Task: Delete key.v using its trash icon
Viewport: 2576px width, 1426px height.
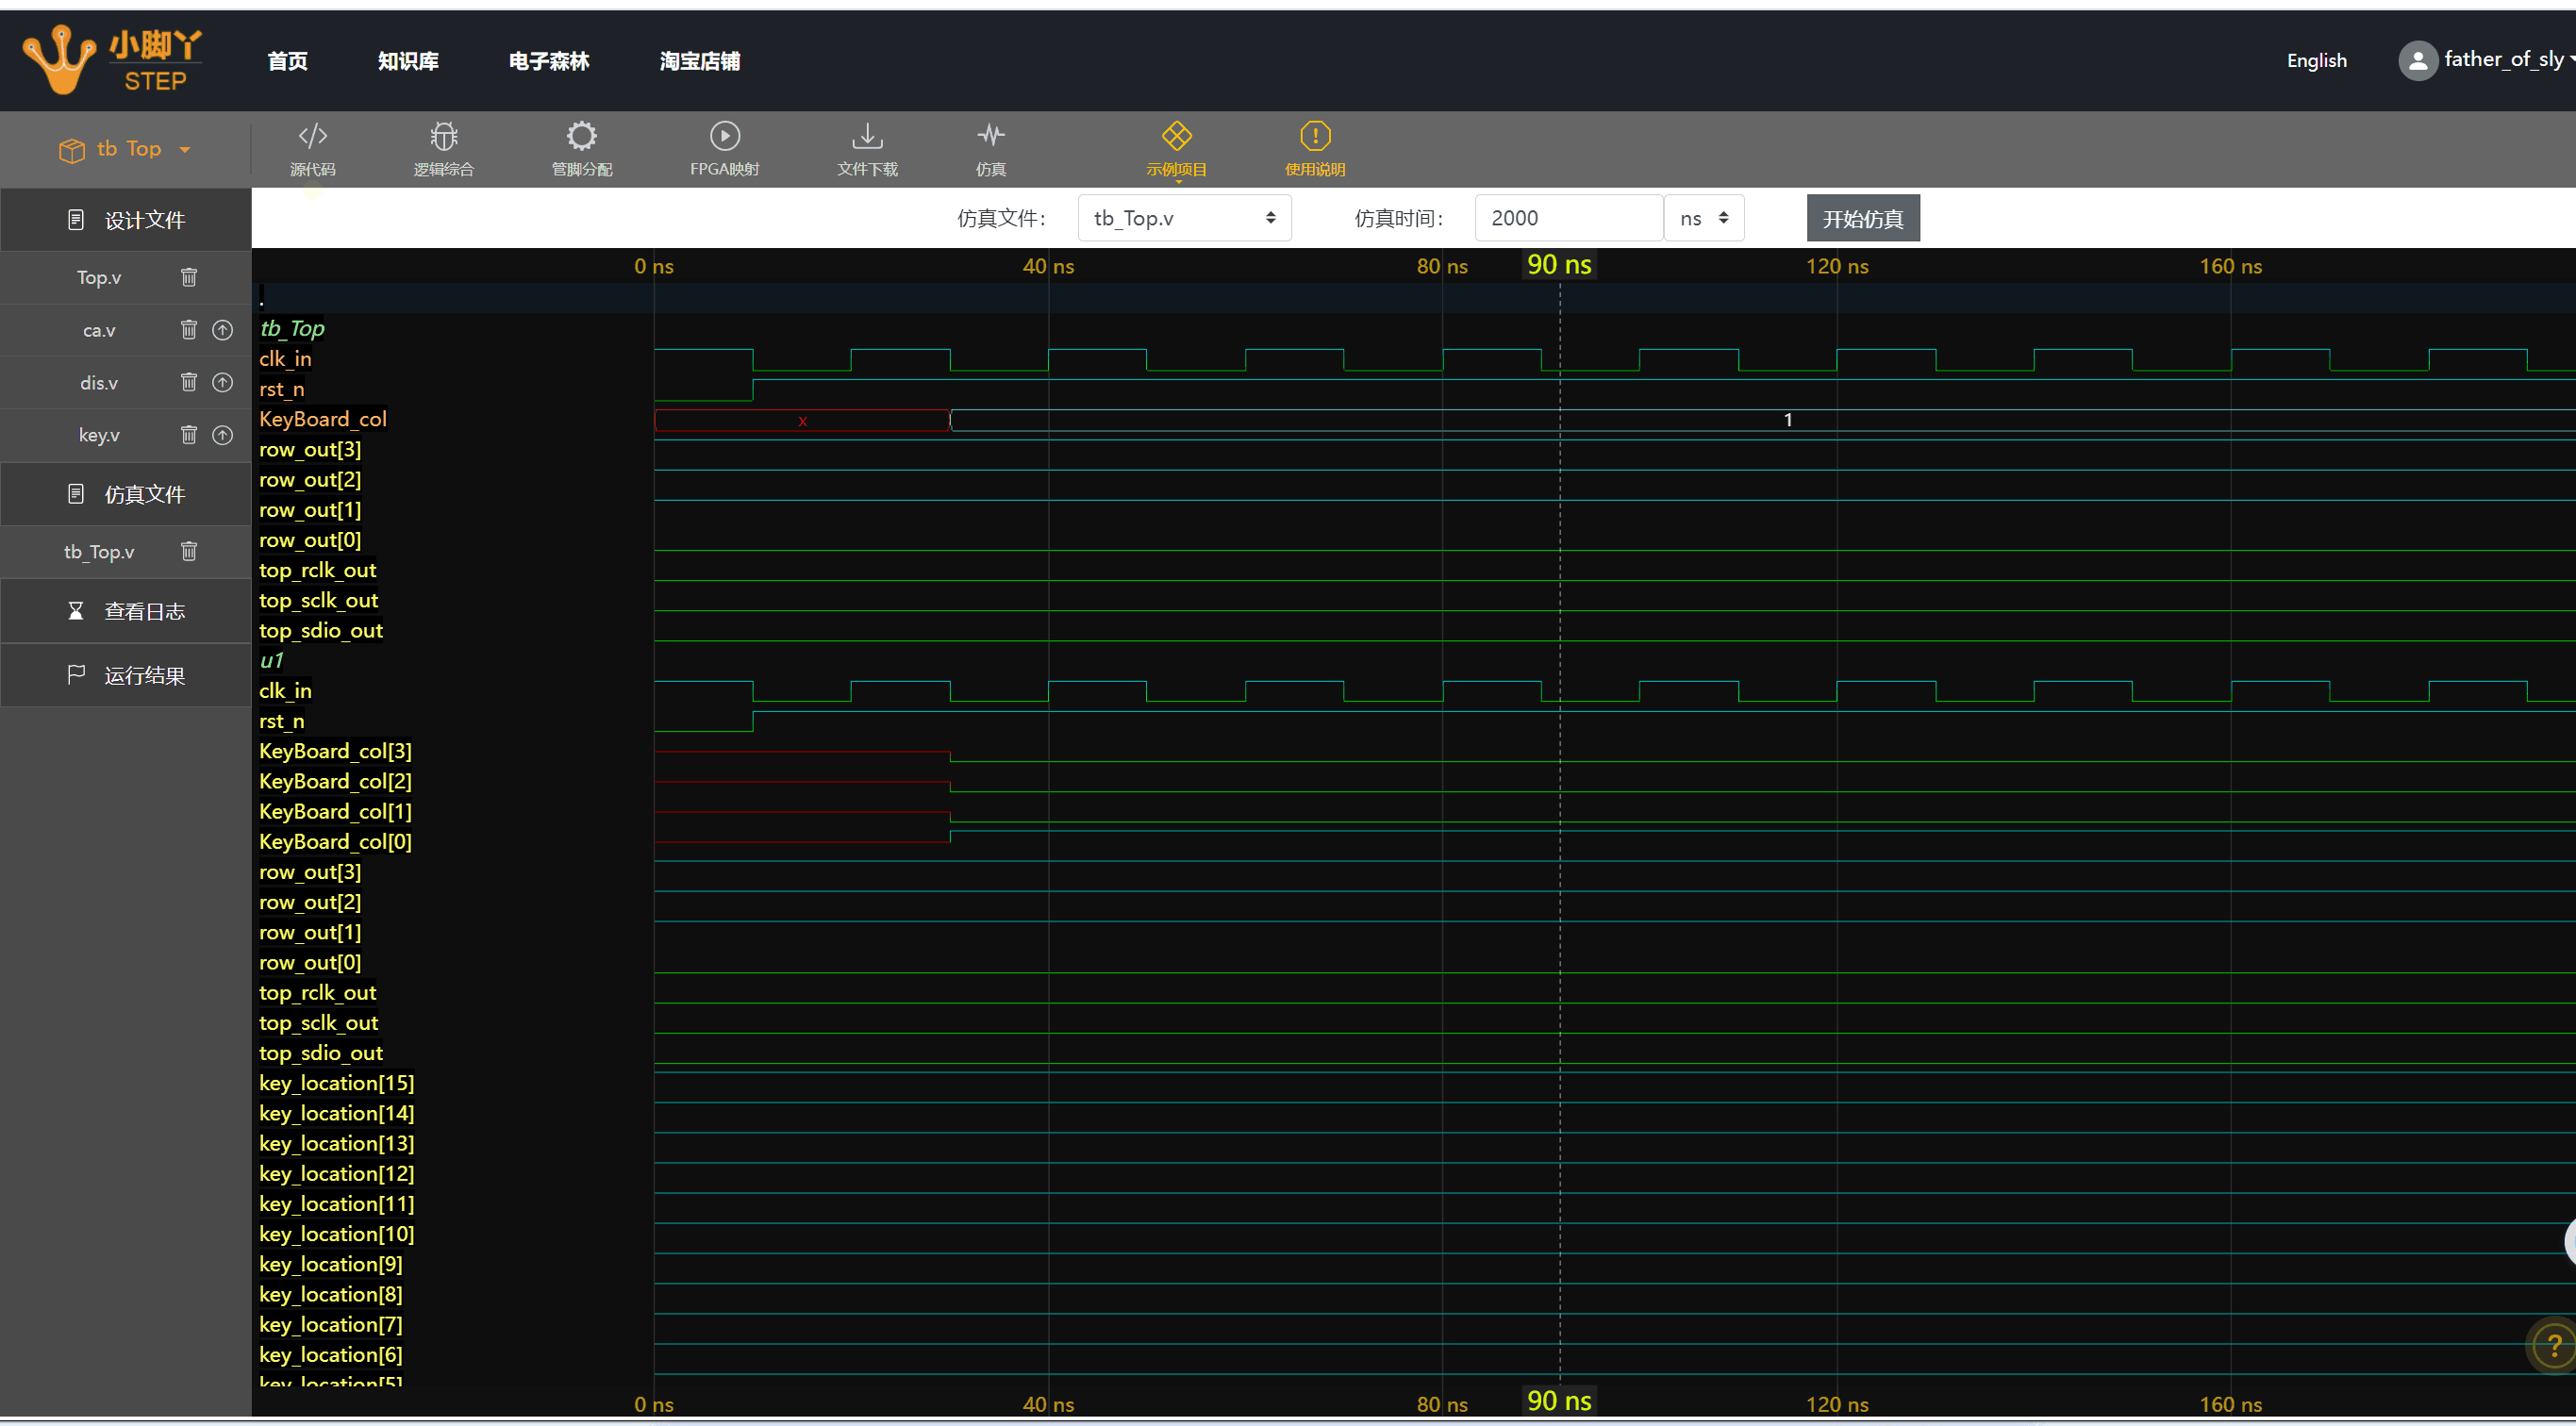Action: (189, 435)
